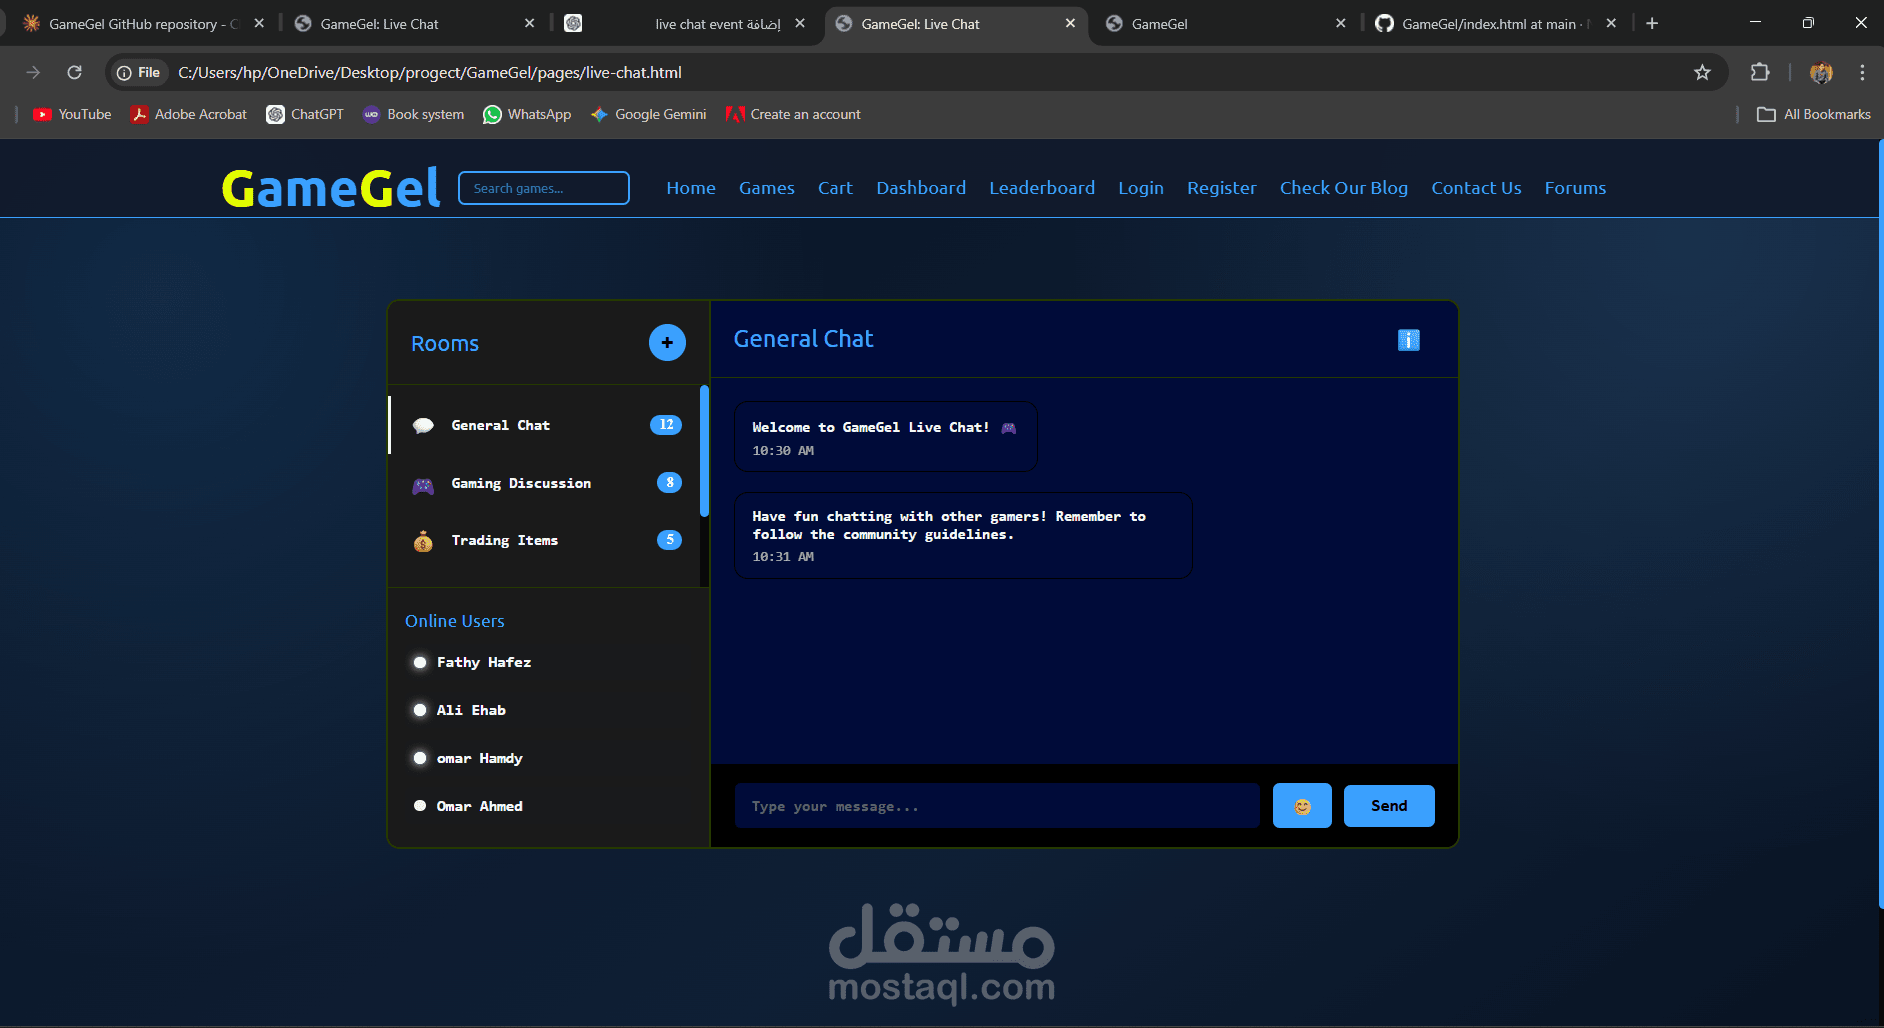Open the Register nav link

coord(1222,188)
